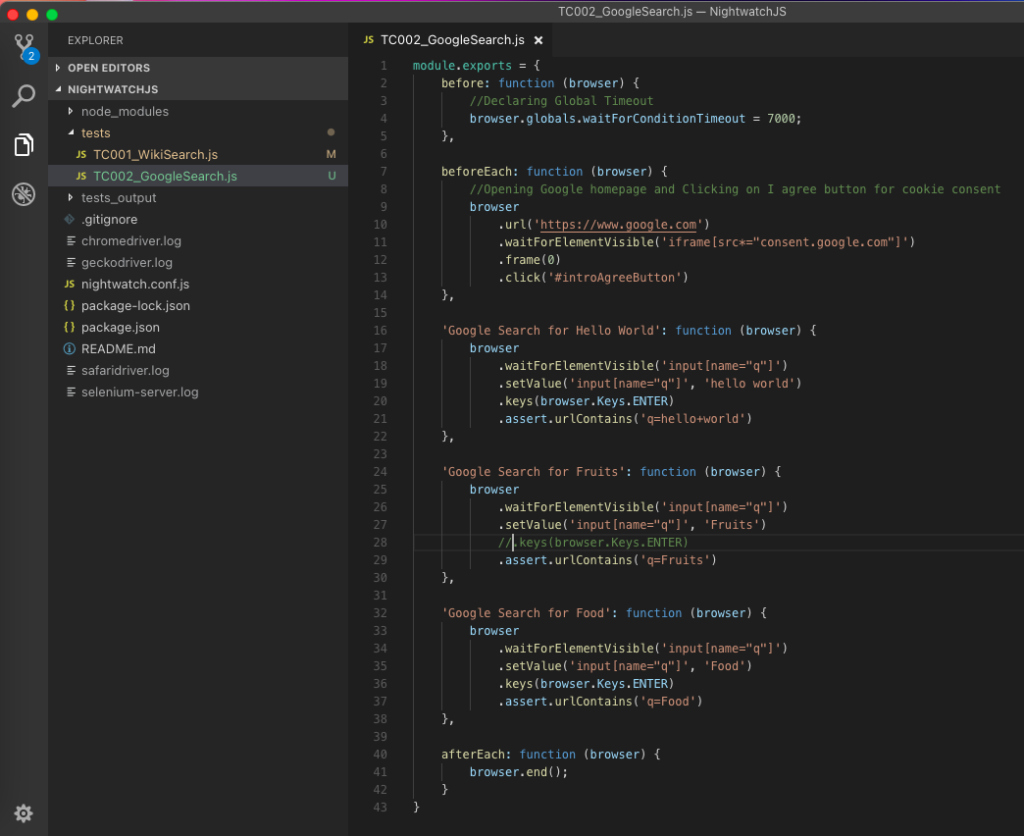Screen dimensions: 1024x836
Task: Click 'Google Search for Food' test name
Action: pos(526,613)
